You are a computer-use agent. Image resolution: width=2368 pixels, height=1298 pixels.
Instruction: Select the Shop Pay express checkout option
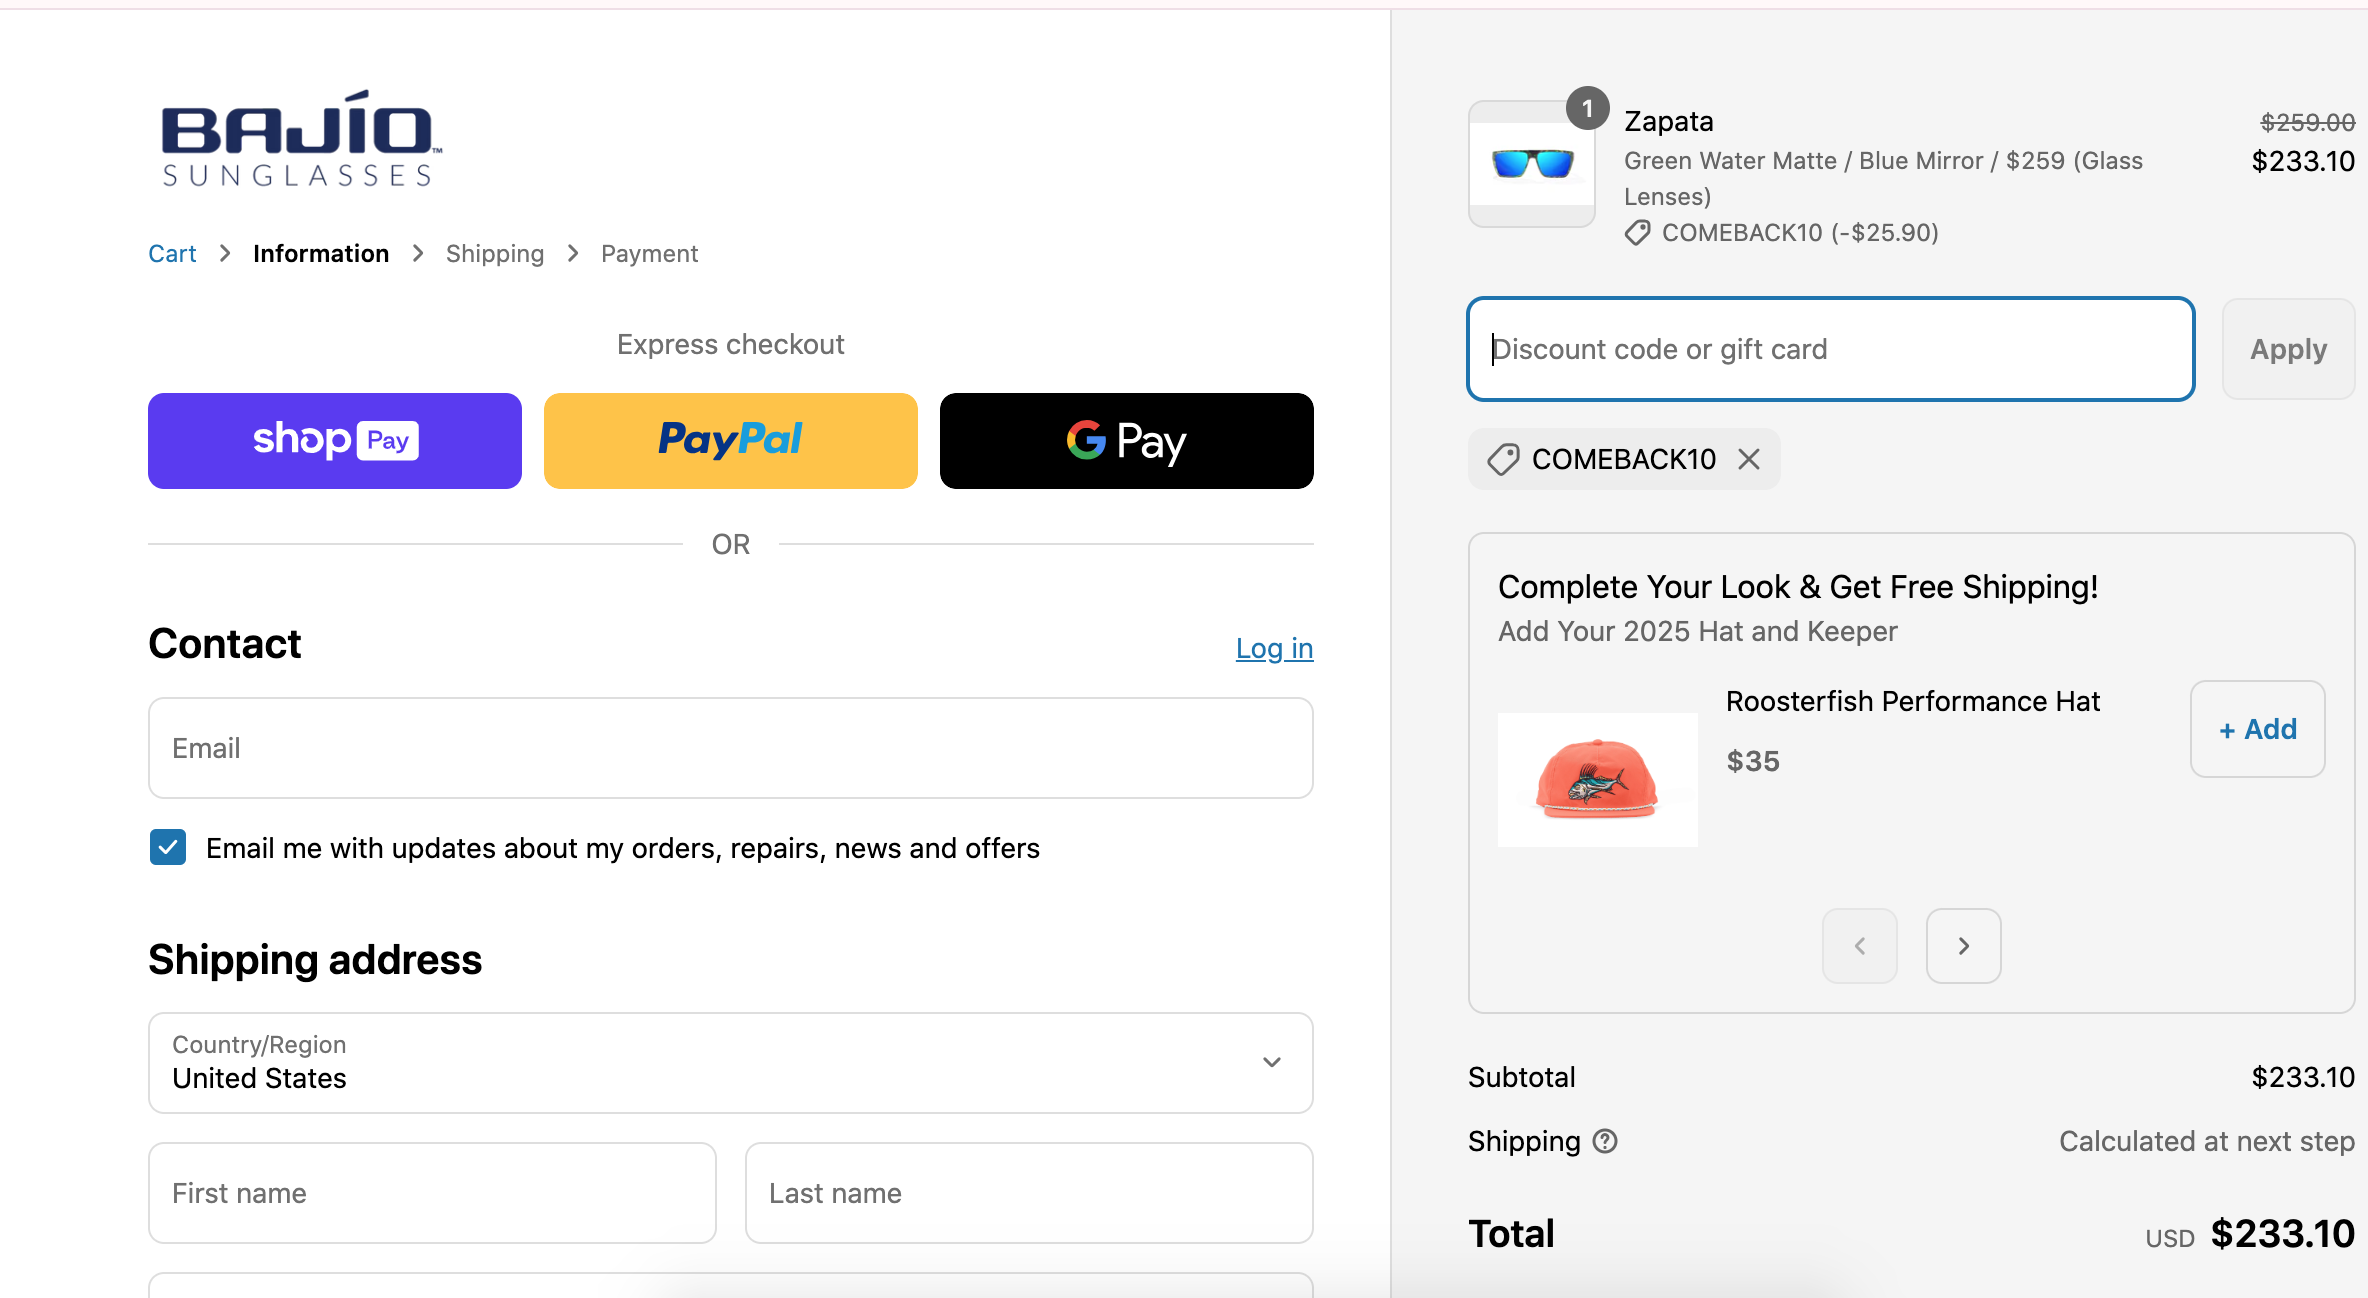point(333,440)
